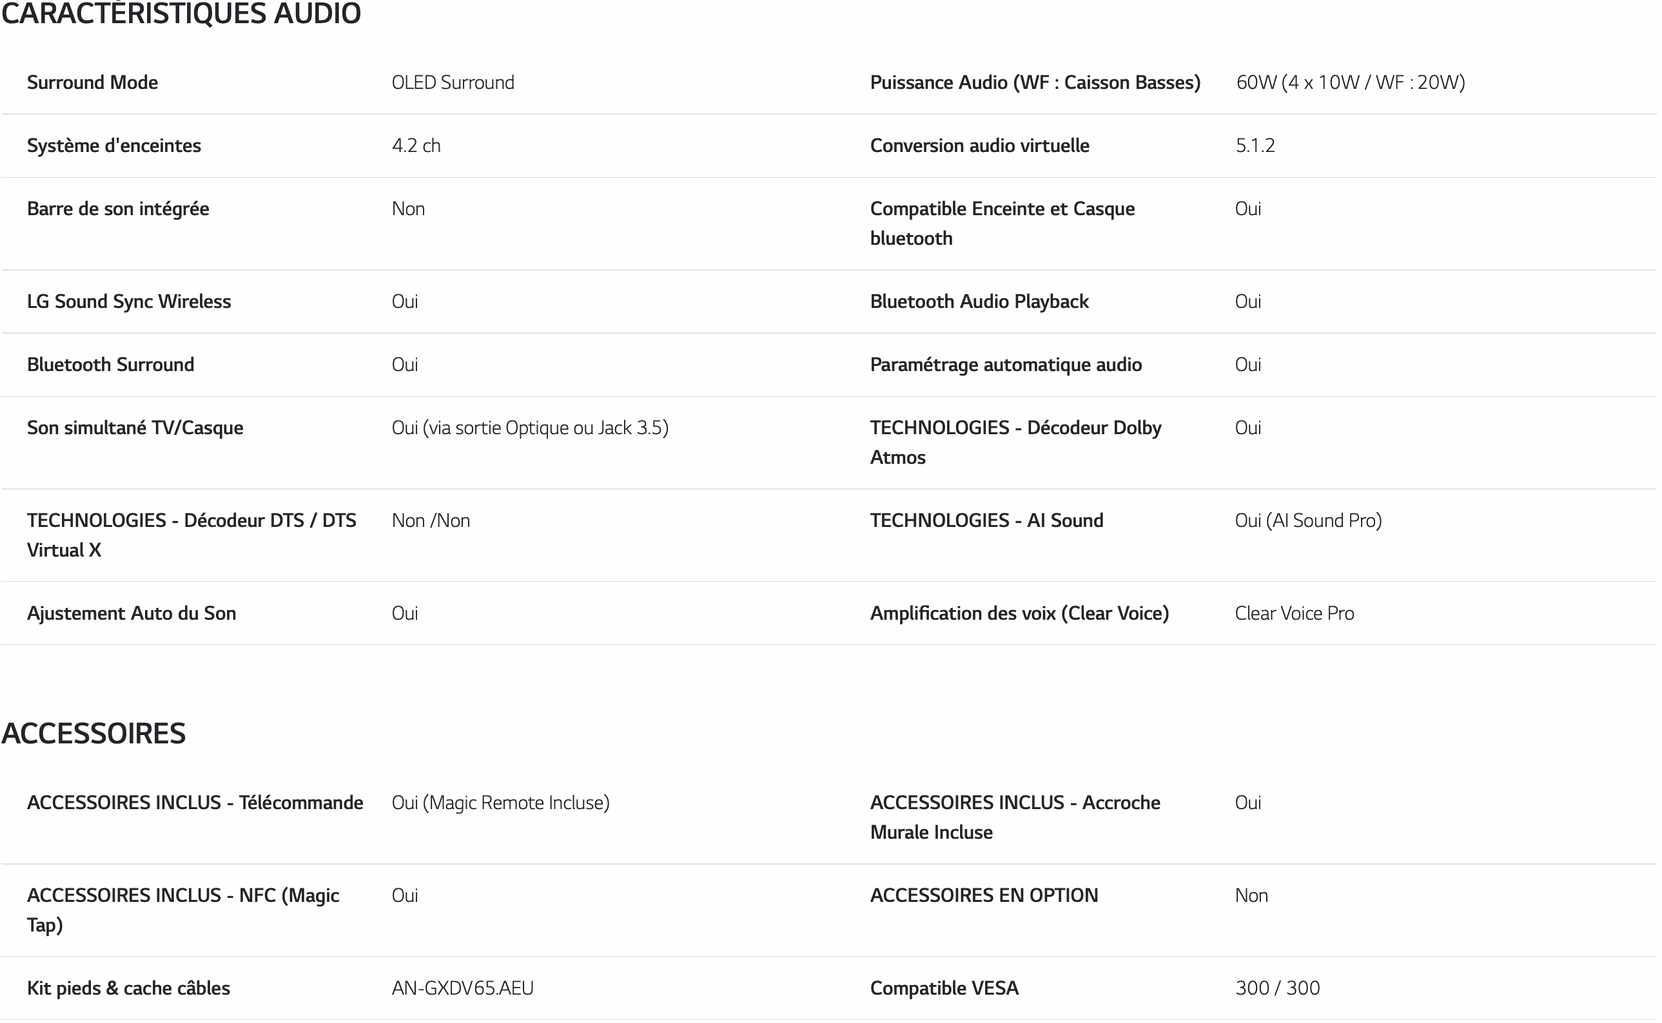This screenshot has width=1662, height=1023.
Task: Click the Bluetooth Audio Playback label
Action: pyautogui.click(x=979, y=301)
